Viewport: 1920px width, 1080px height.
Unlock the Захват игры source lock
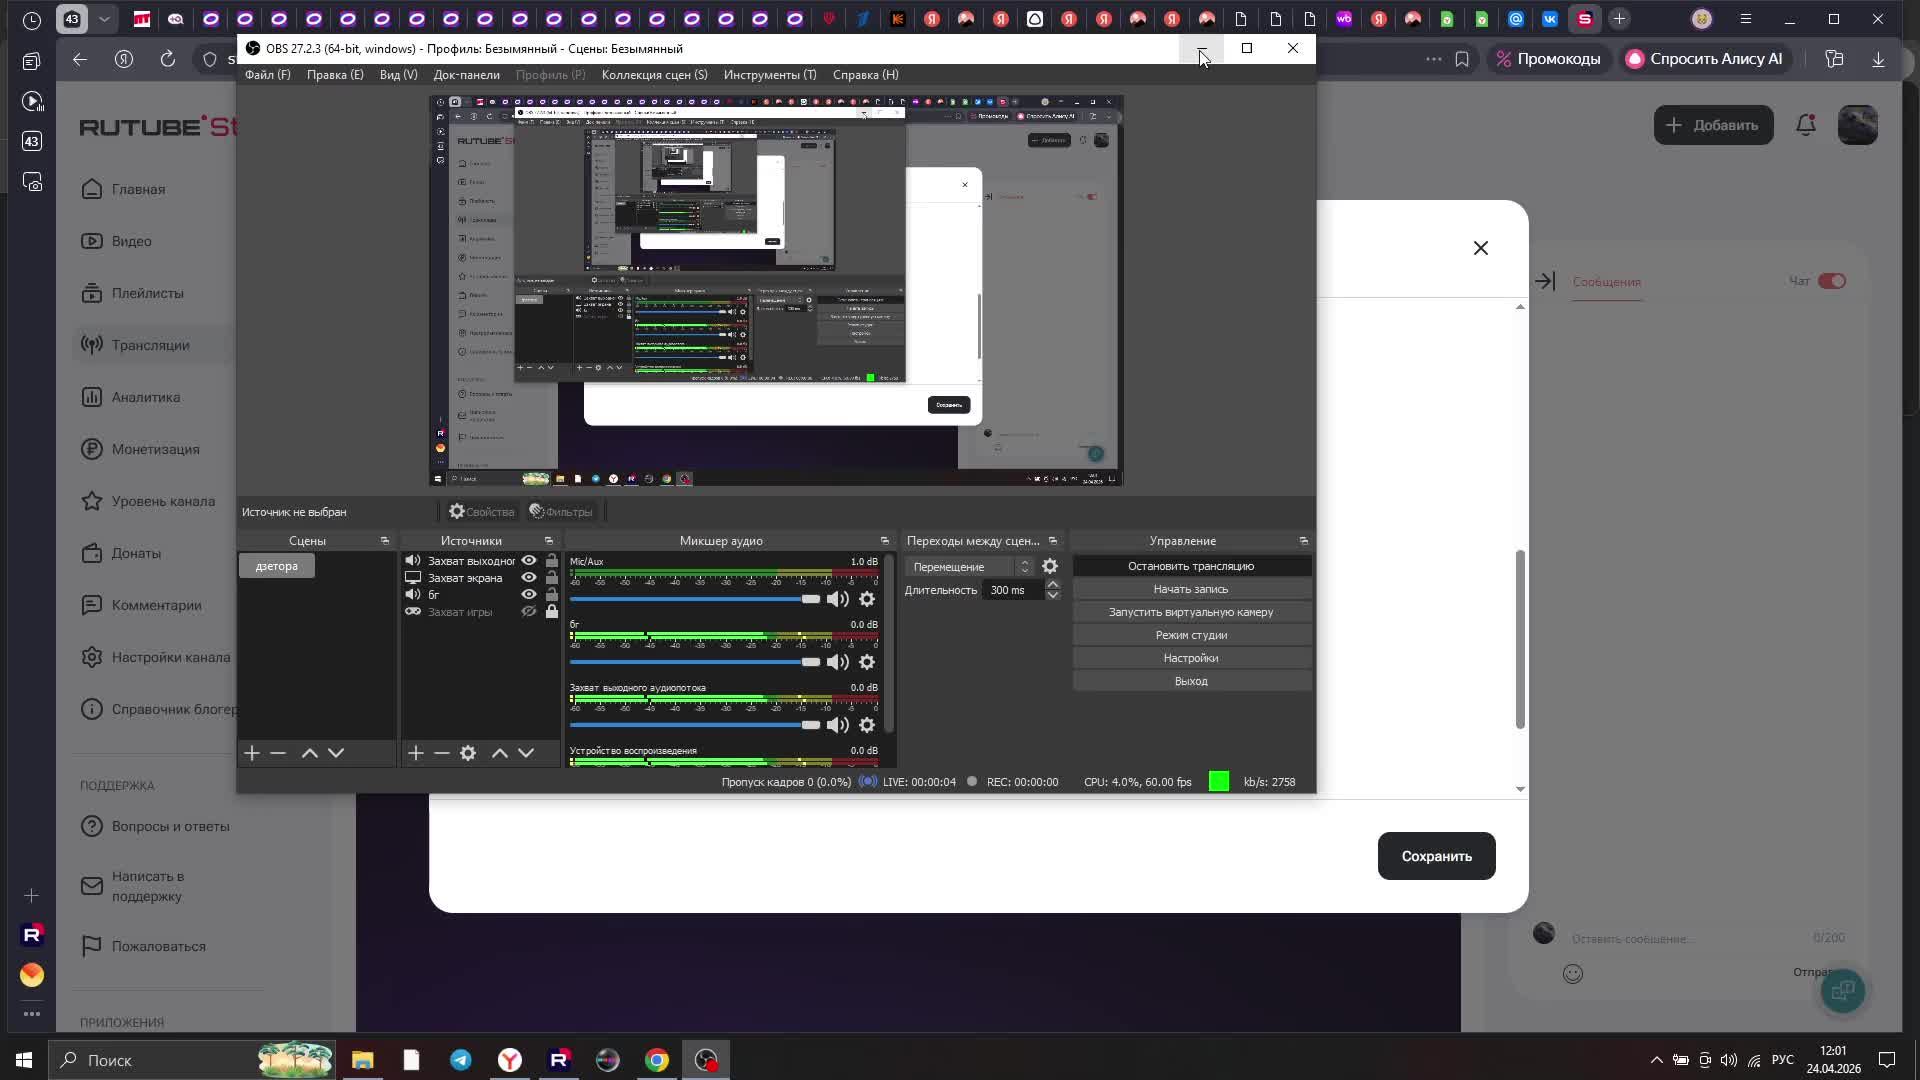pyautogui.click(x=552, y=611)
